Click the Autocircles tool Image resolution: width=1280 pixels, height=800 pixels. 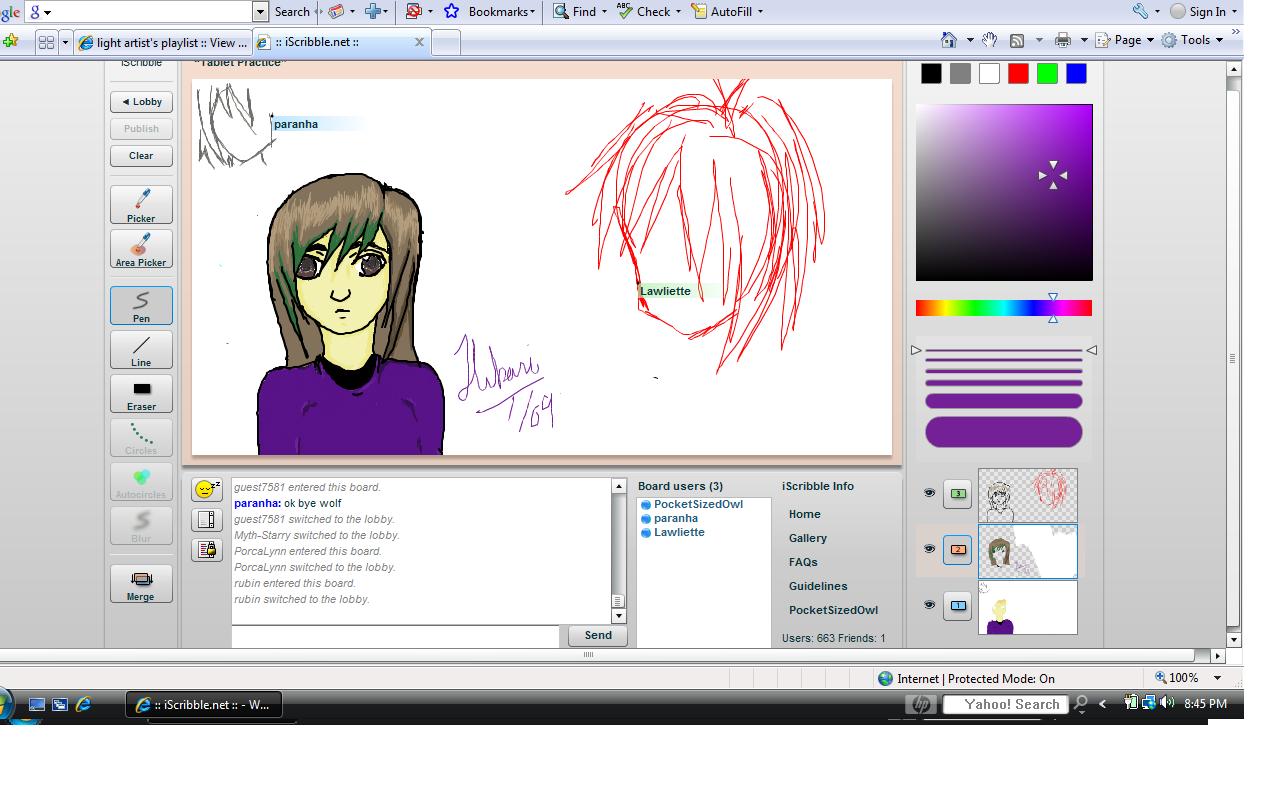141,482
